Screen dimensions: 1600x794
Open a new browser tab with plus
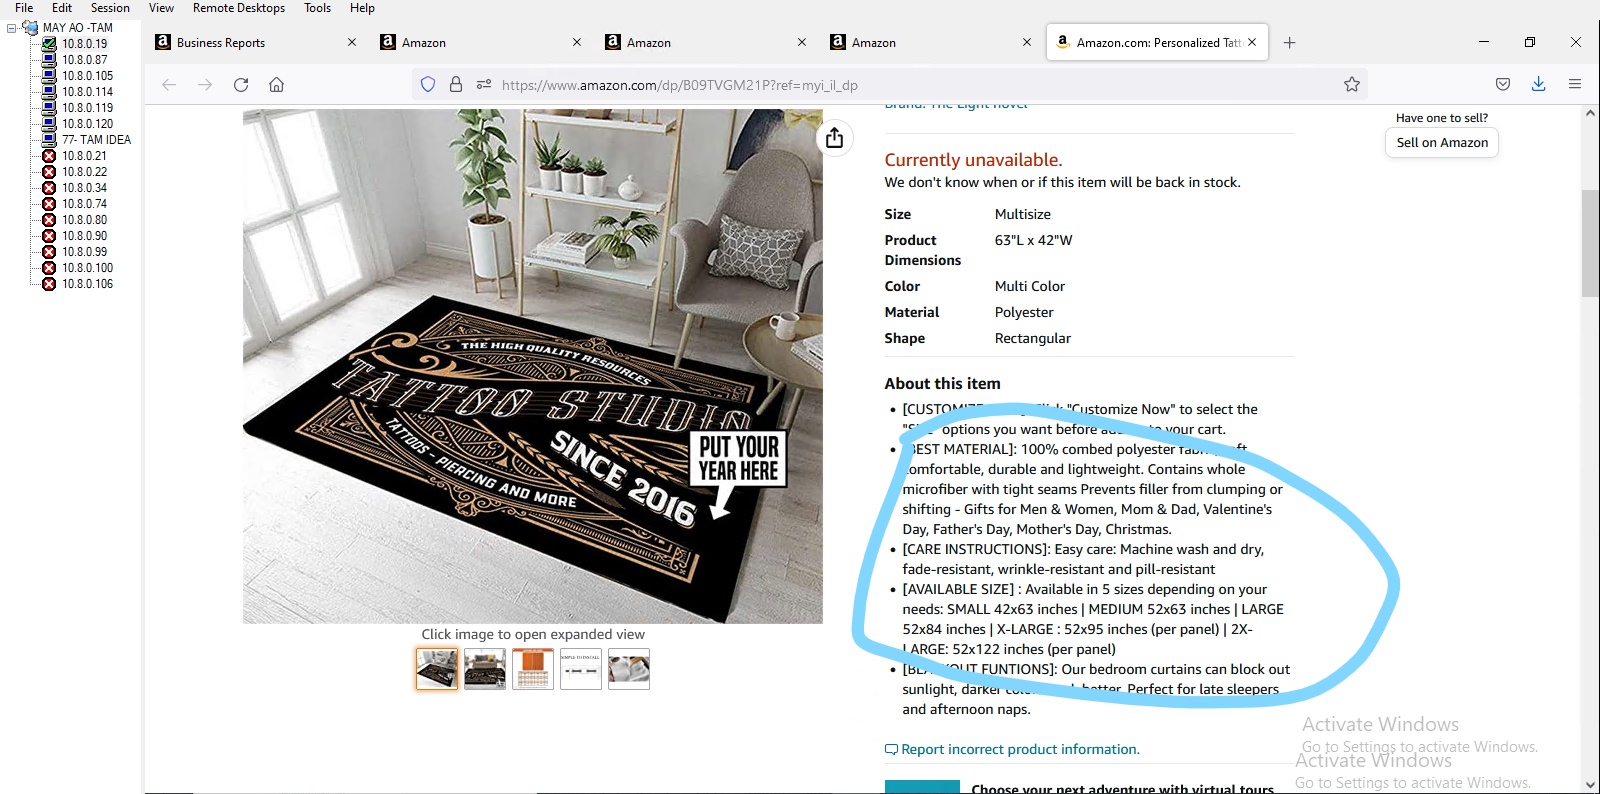point(1290,43)
